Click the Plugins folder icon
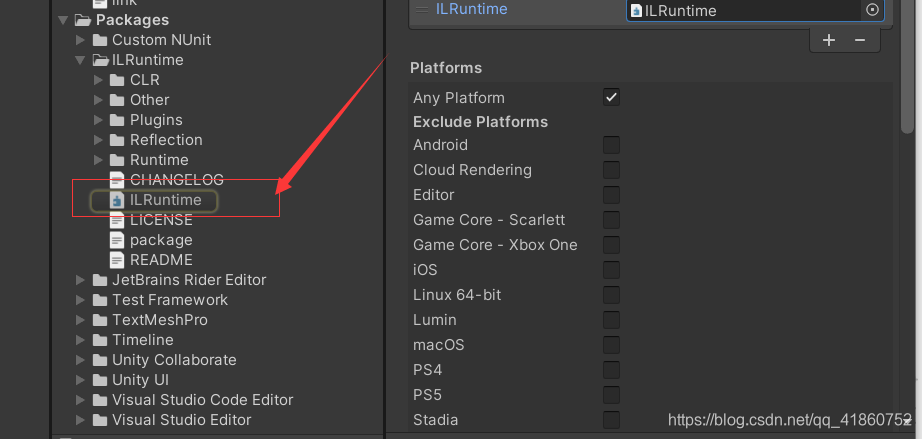Screen dimensions: 922x439 click(118, 120)
